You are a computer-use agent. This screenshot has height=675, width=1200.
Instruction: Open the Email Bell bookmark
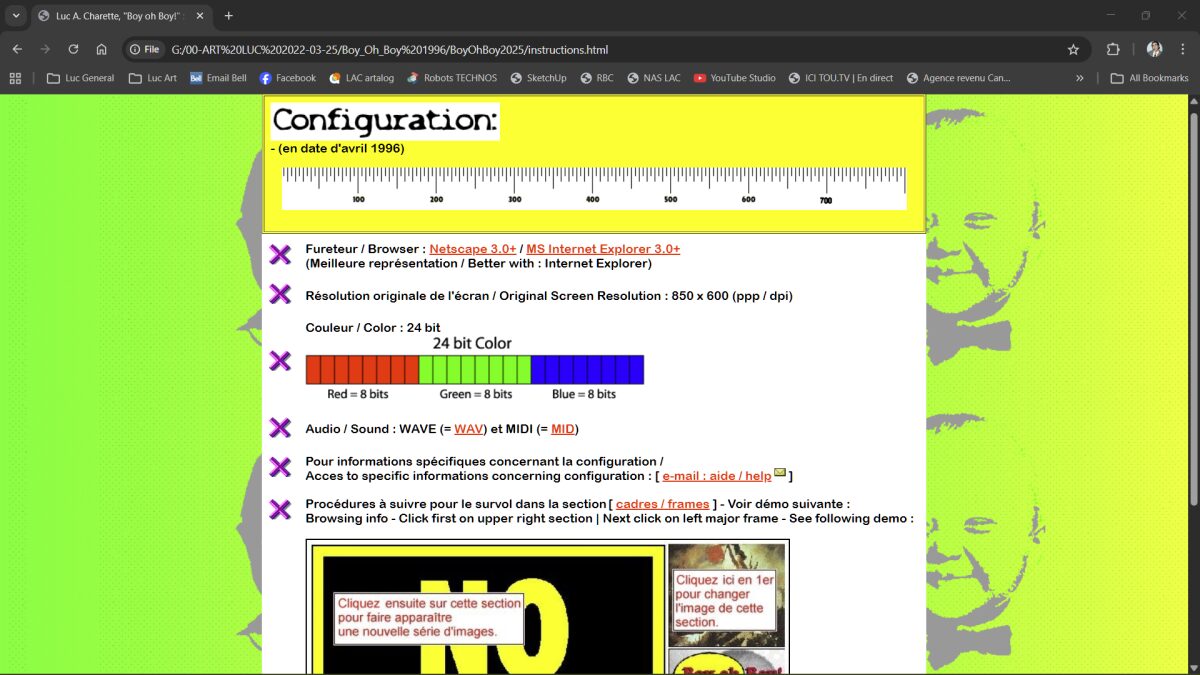click(218, 77)
